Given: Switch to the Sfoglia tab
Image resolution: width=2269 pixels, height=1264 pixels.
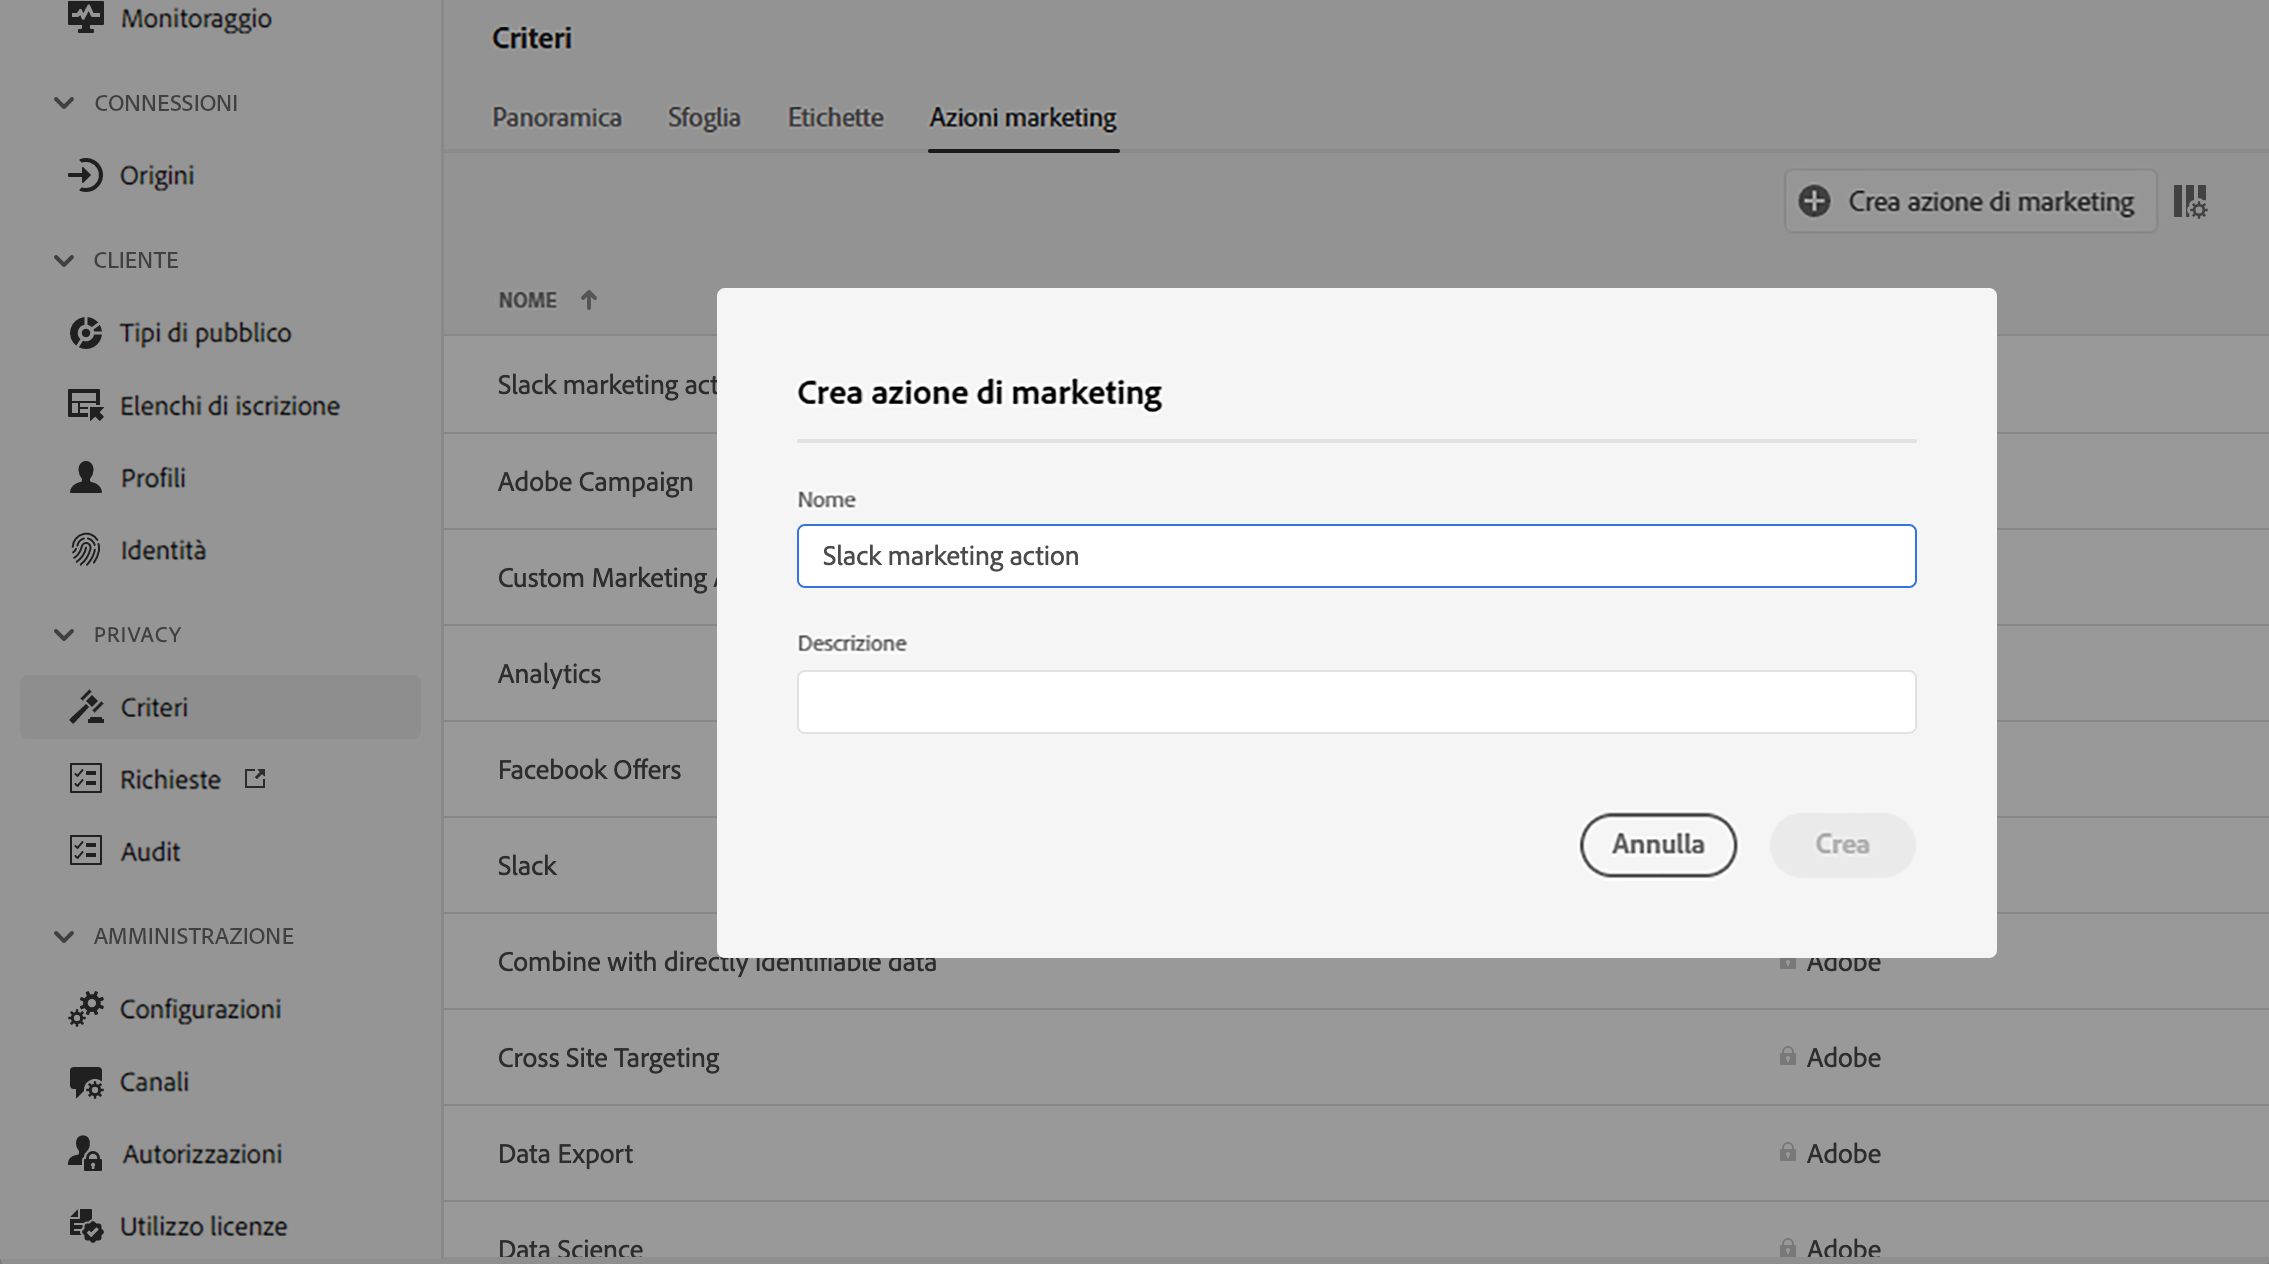Looking at the screenshot, I should click(x=704, y=118).
